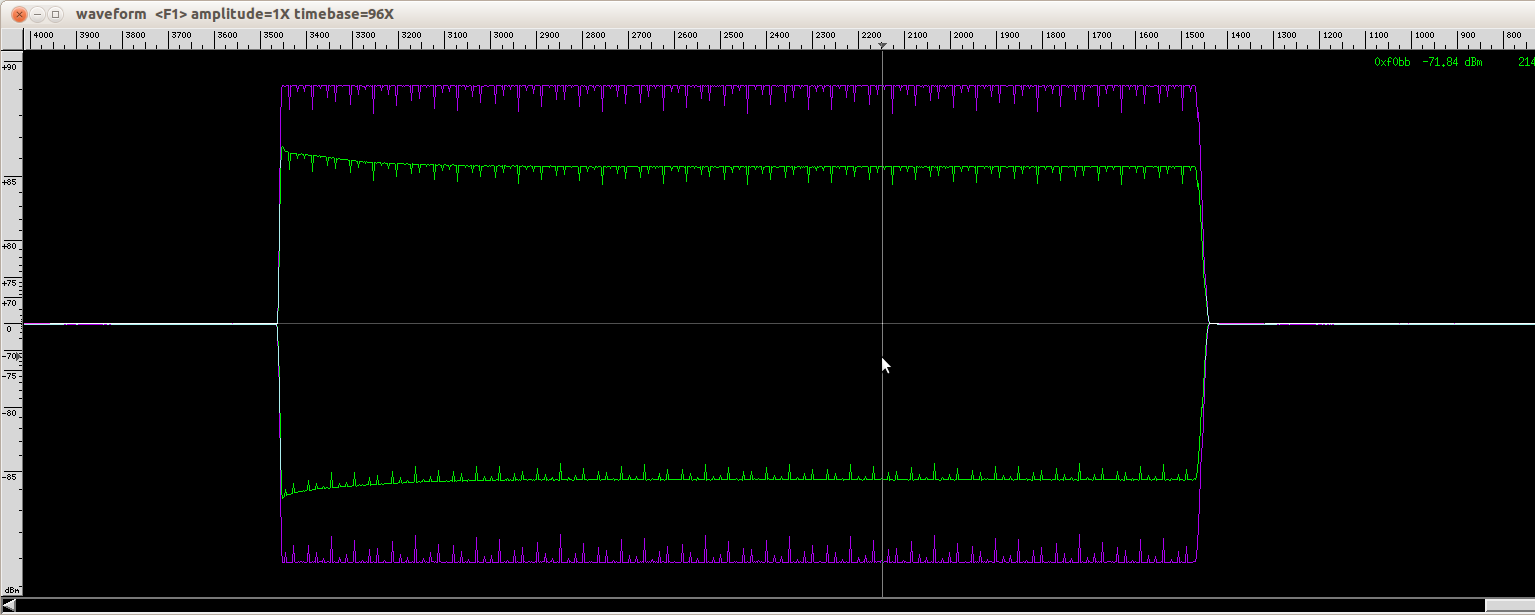Screen dimensions: 1535x615
Task: Click the 800 mark on time ruler
Action: (1513, 36)
